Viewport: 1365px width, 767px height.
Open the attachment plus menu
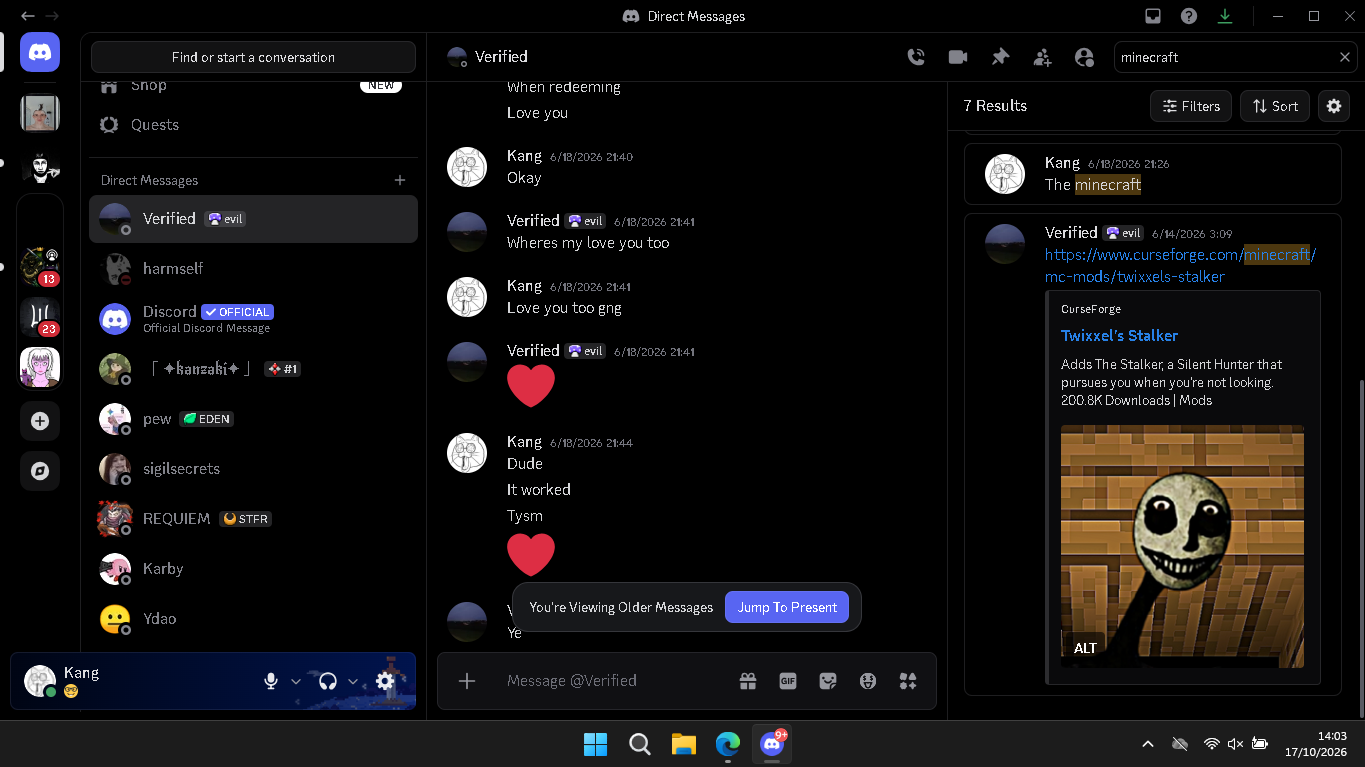click(467, 681)
